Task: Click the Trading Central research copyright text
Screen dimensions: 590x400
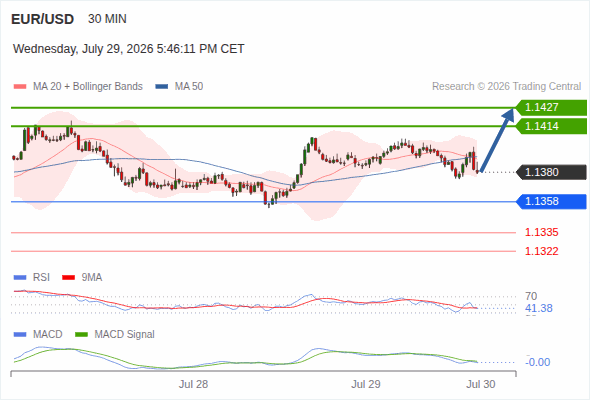Action: point(506,87)
